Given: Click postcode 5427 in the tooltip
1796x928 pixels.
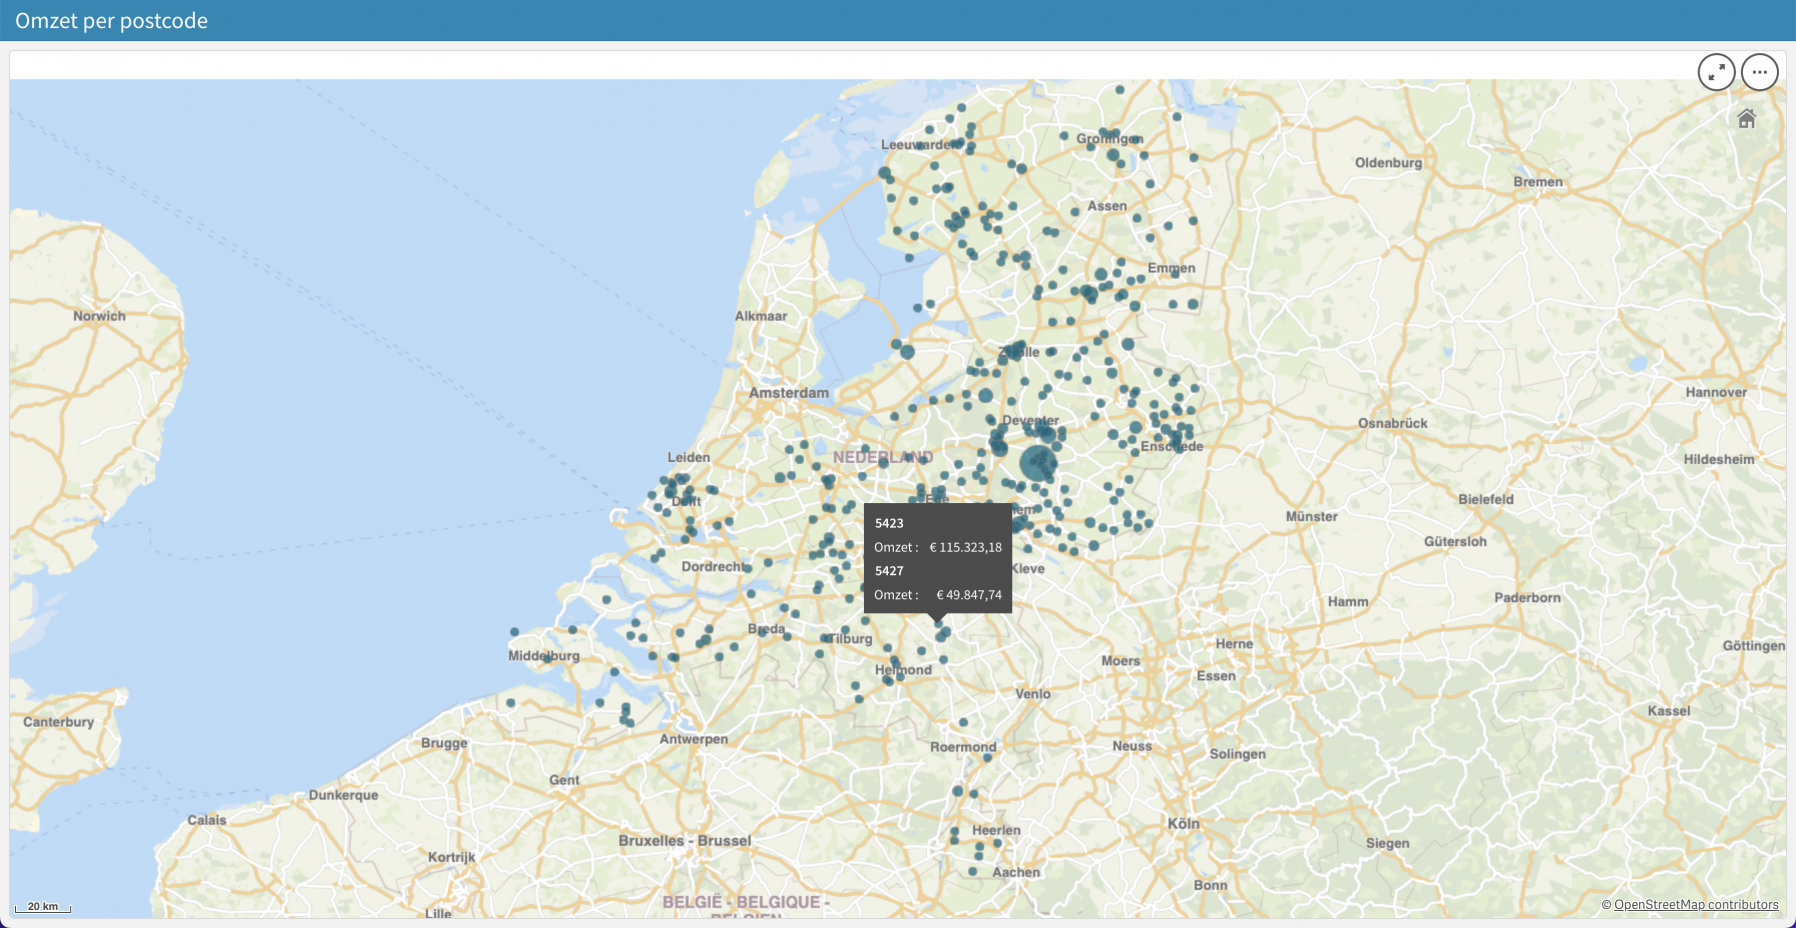Looking at the screenshot, I should click(x=889, y=571).
